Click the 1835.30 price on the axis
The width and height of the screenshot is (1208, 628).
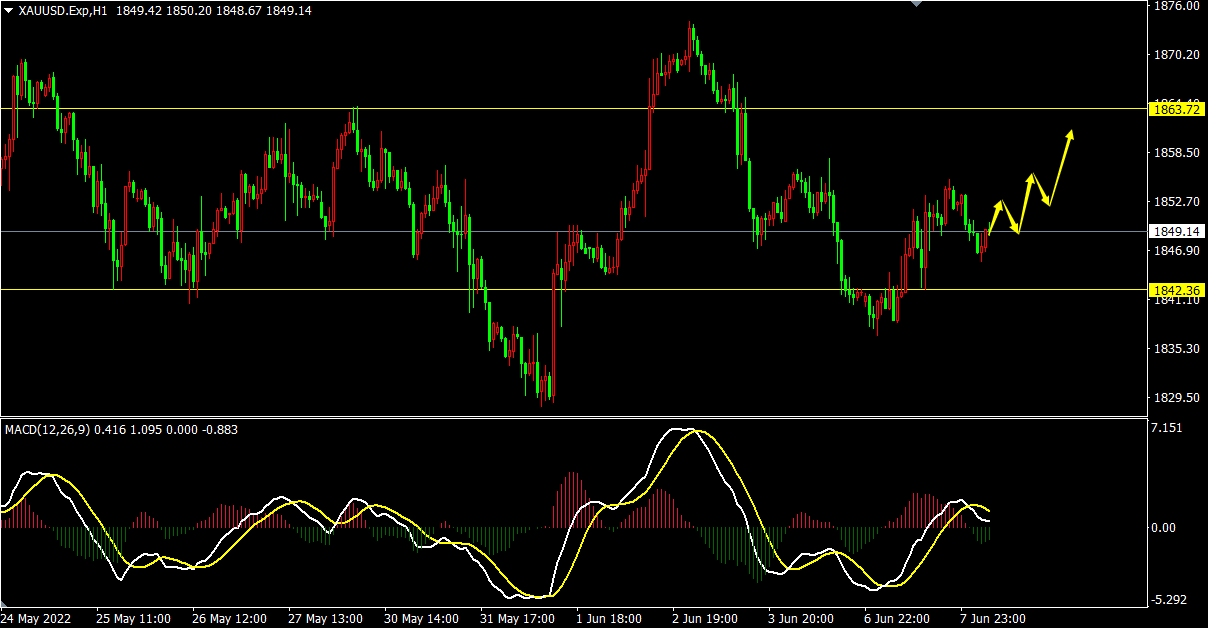tap(1176, 349)
